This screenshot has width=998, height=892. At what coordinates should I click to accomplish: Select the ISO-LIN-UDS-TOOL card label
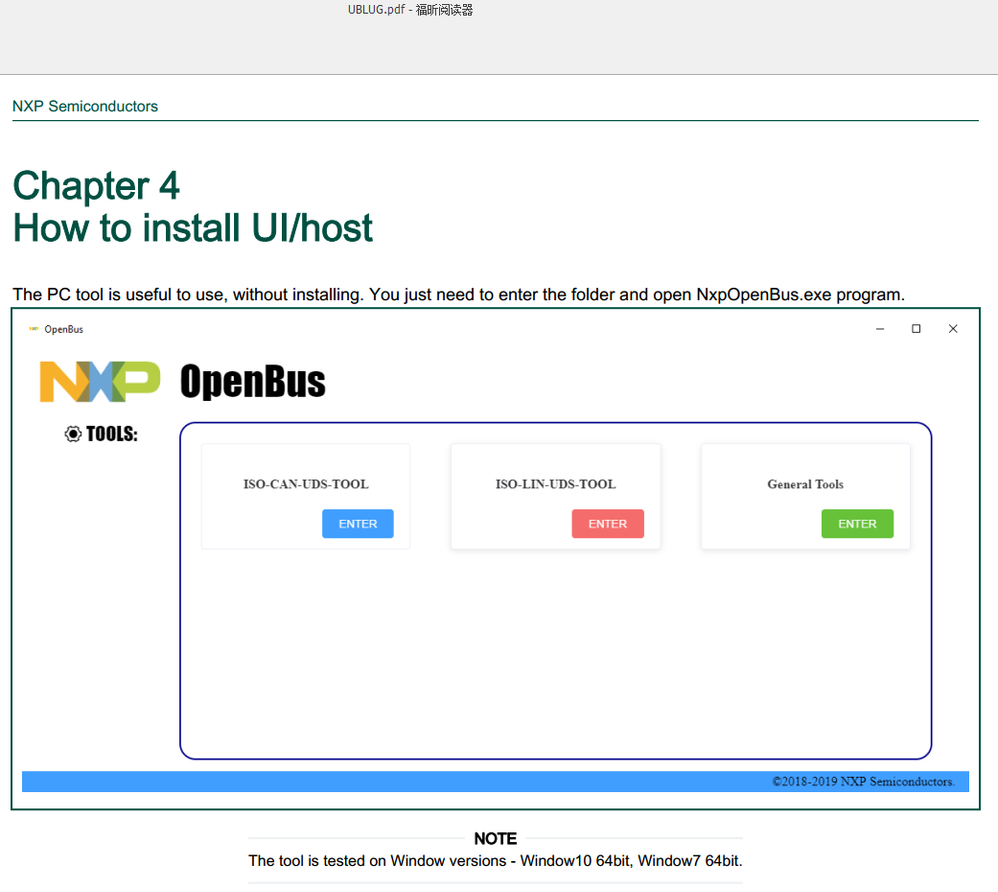click(x=556, y=484)
